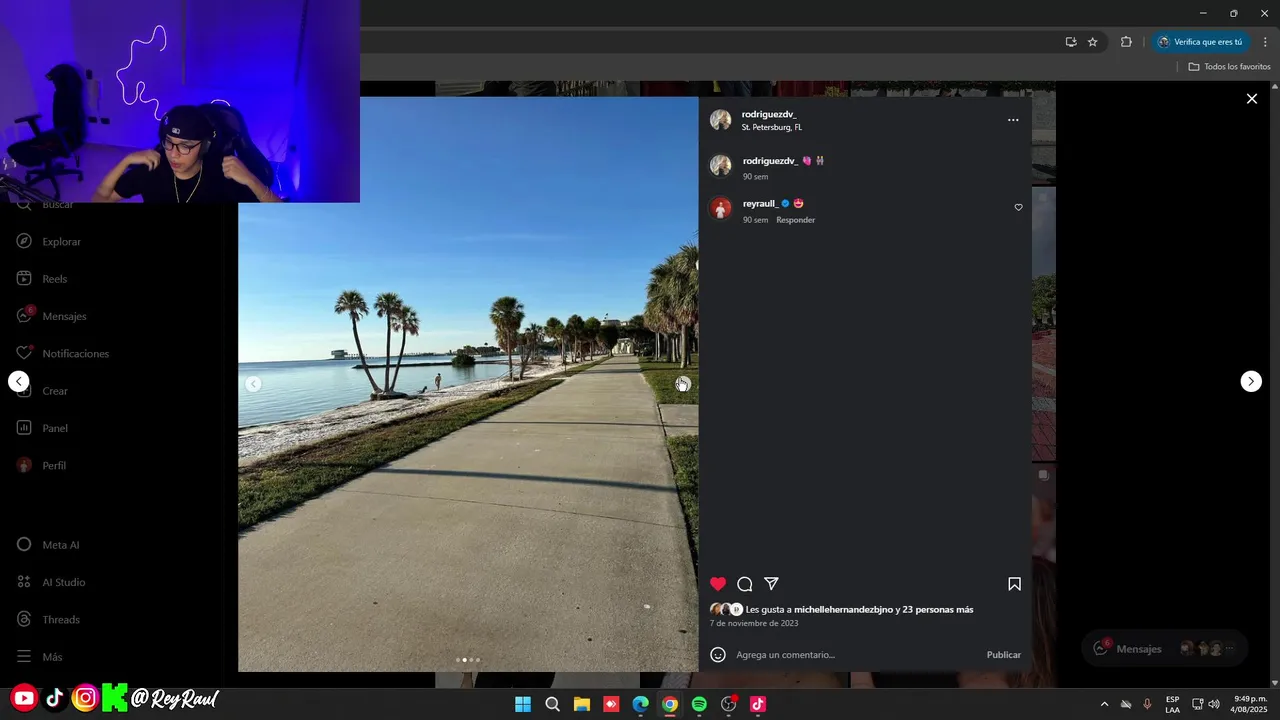The image size is (1280, 720).
Task: Open Windows taskbar search
Action: (552, 704)
